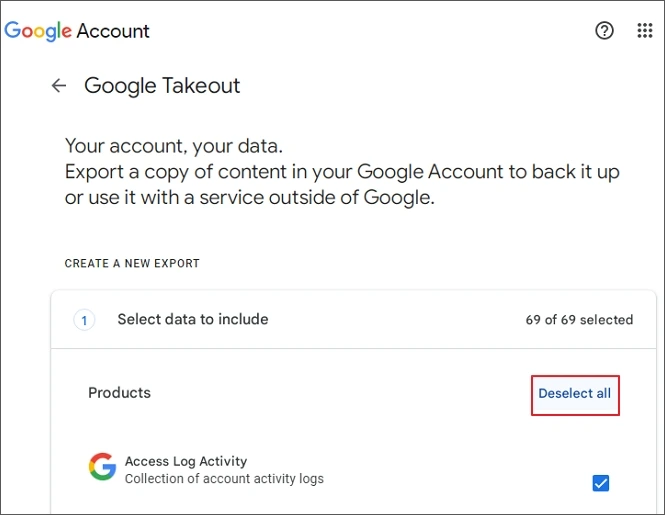Viewport: 665px width, 515px height.
Task: Click the '69 of 69 selected' counter
Action: (579, 320)
